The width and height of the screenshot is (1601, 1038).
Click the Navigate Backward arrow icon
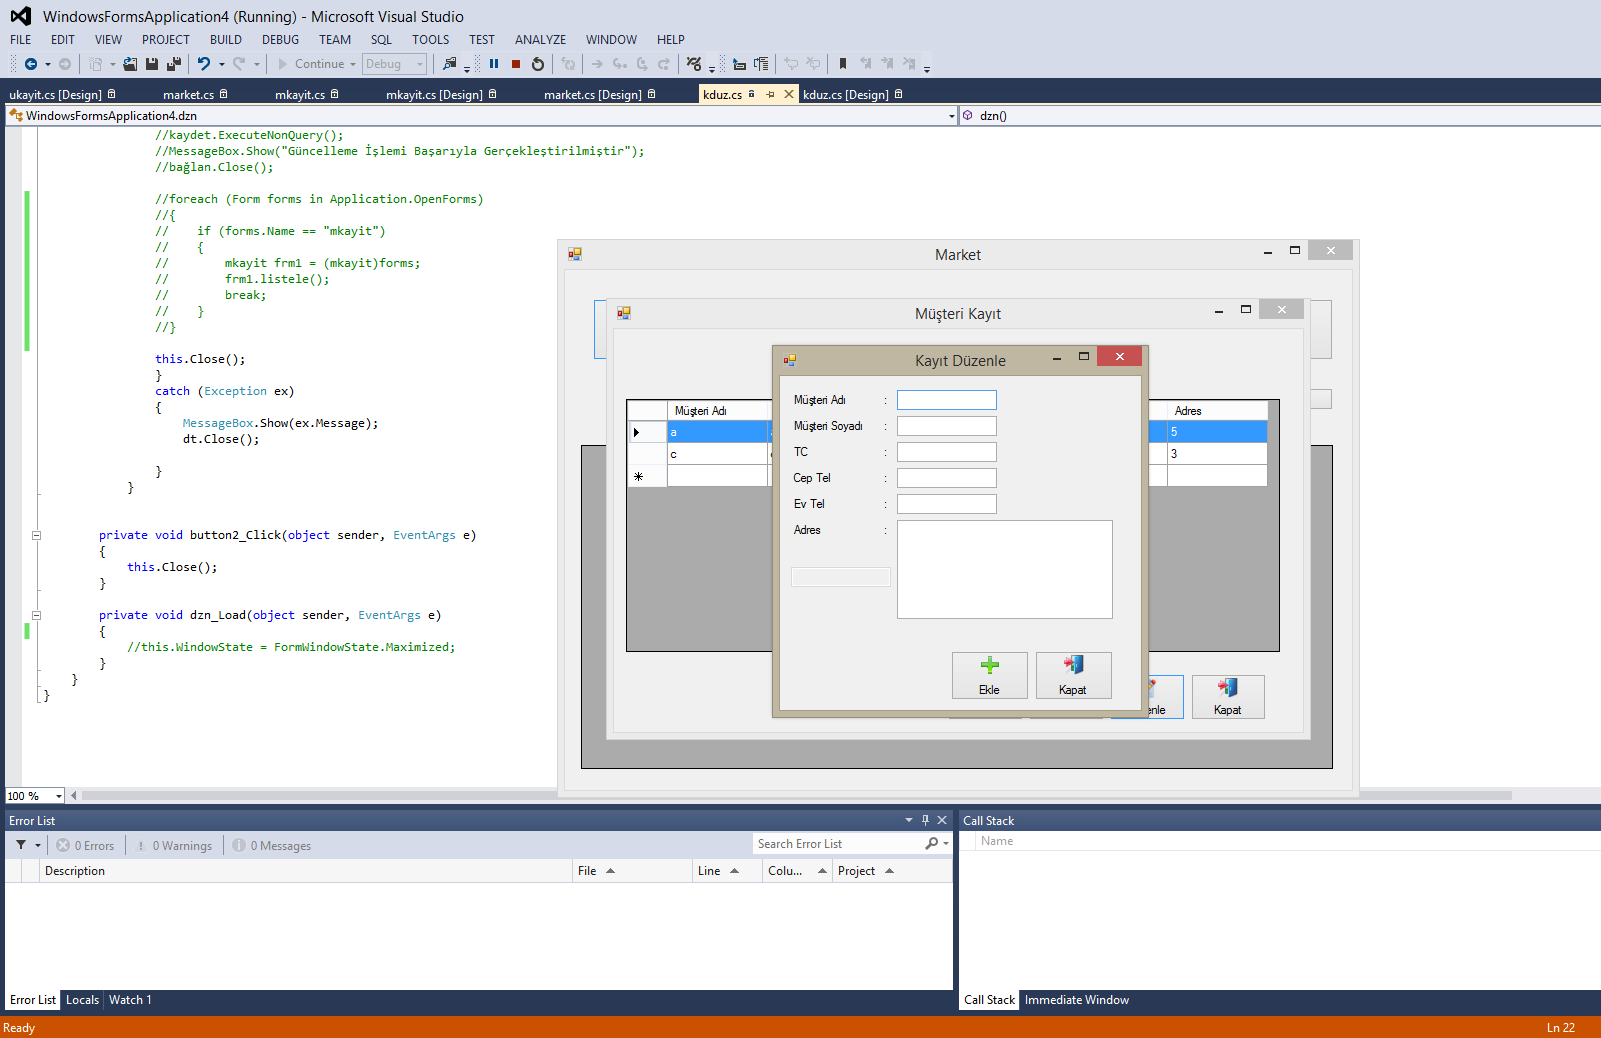(31, 64)
